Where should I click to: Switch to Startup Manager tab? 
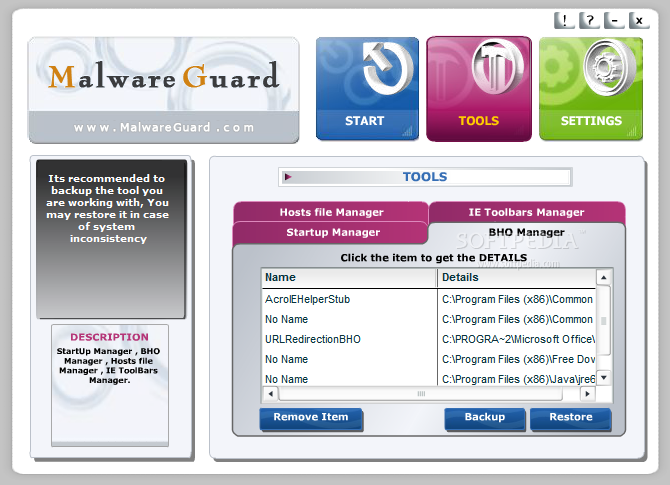click(x=331, y=232)
